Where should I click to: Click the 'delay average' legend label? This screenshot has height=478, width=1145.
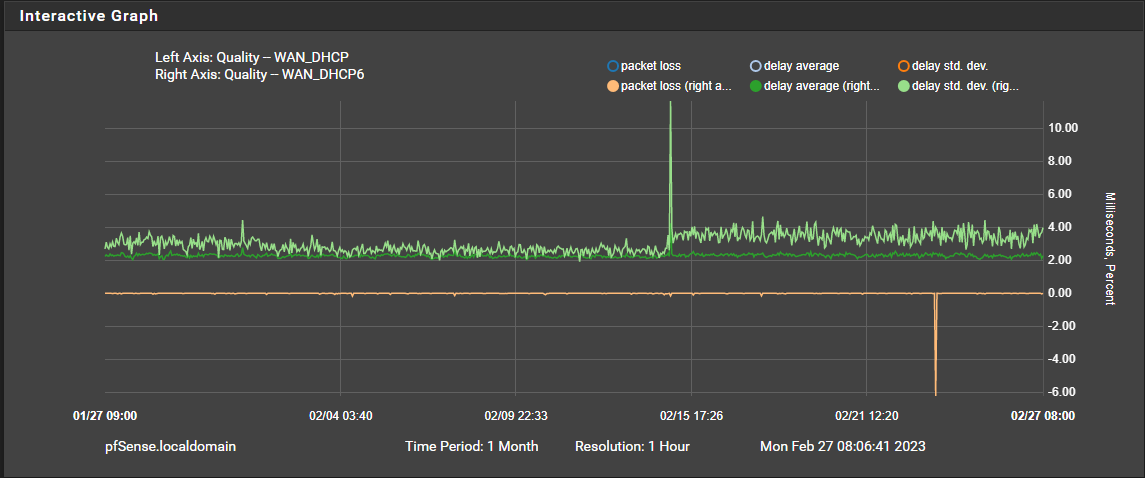(802, 66)
